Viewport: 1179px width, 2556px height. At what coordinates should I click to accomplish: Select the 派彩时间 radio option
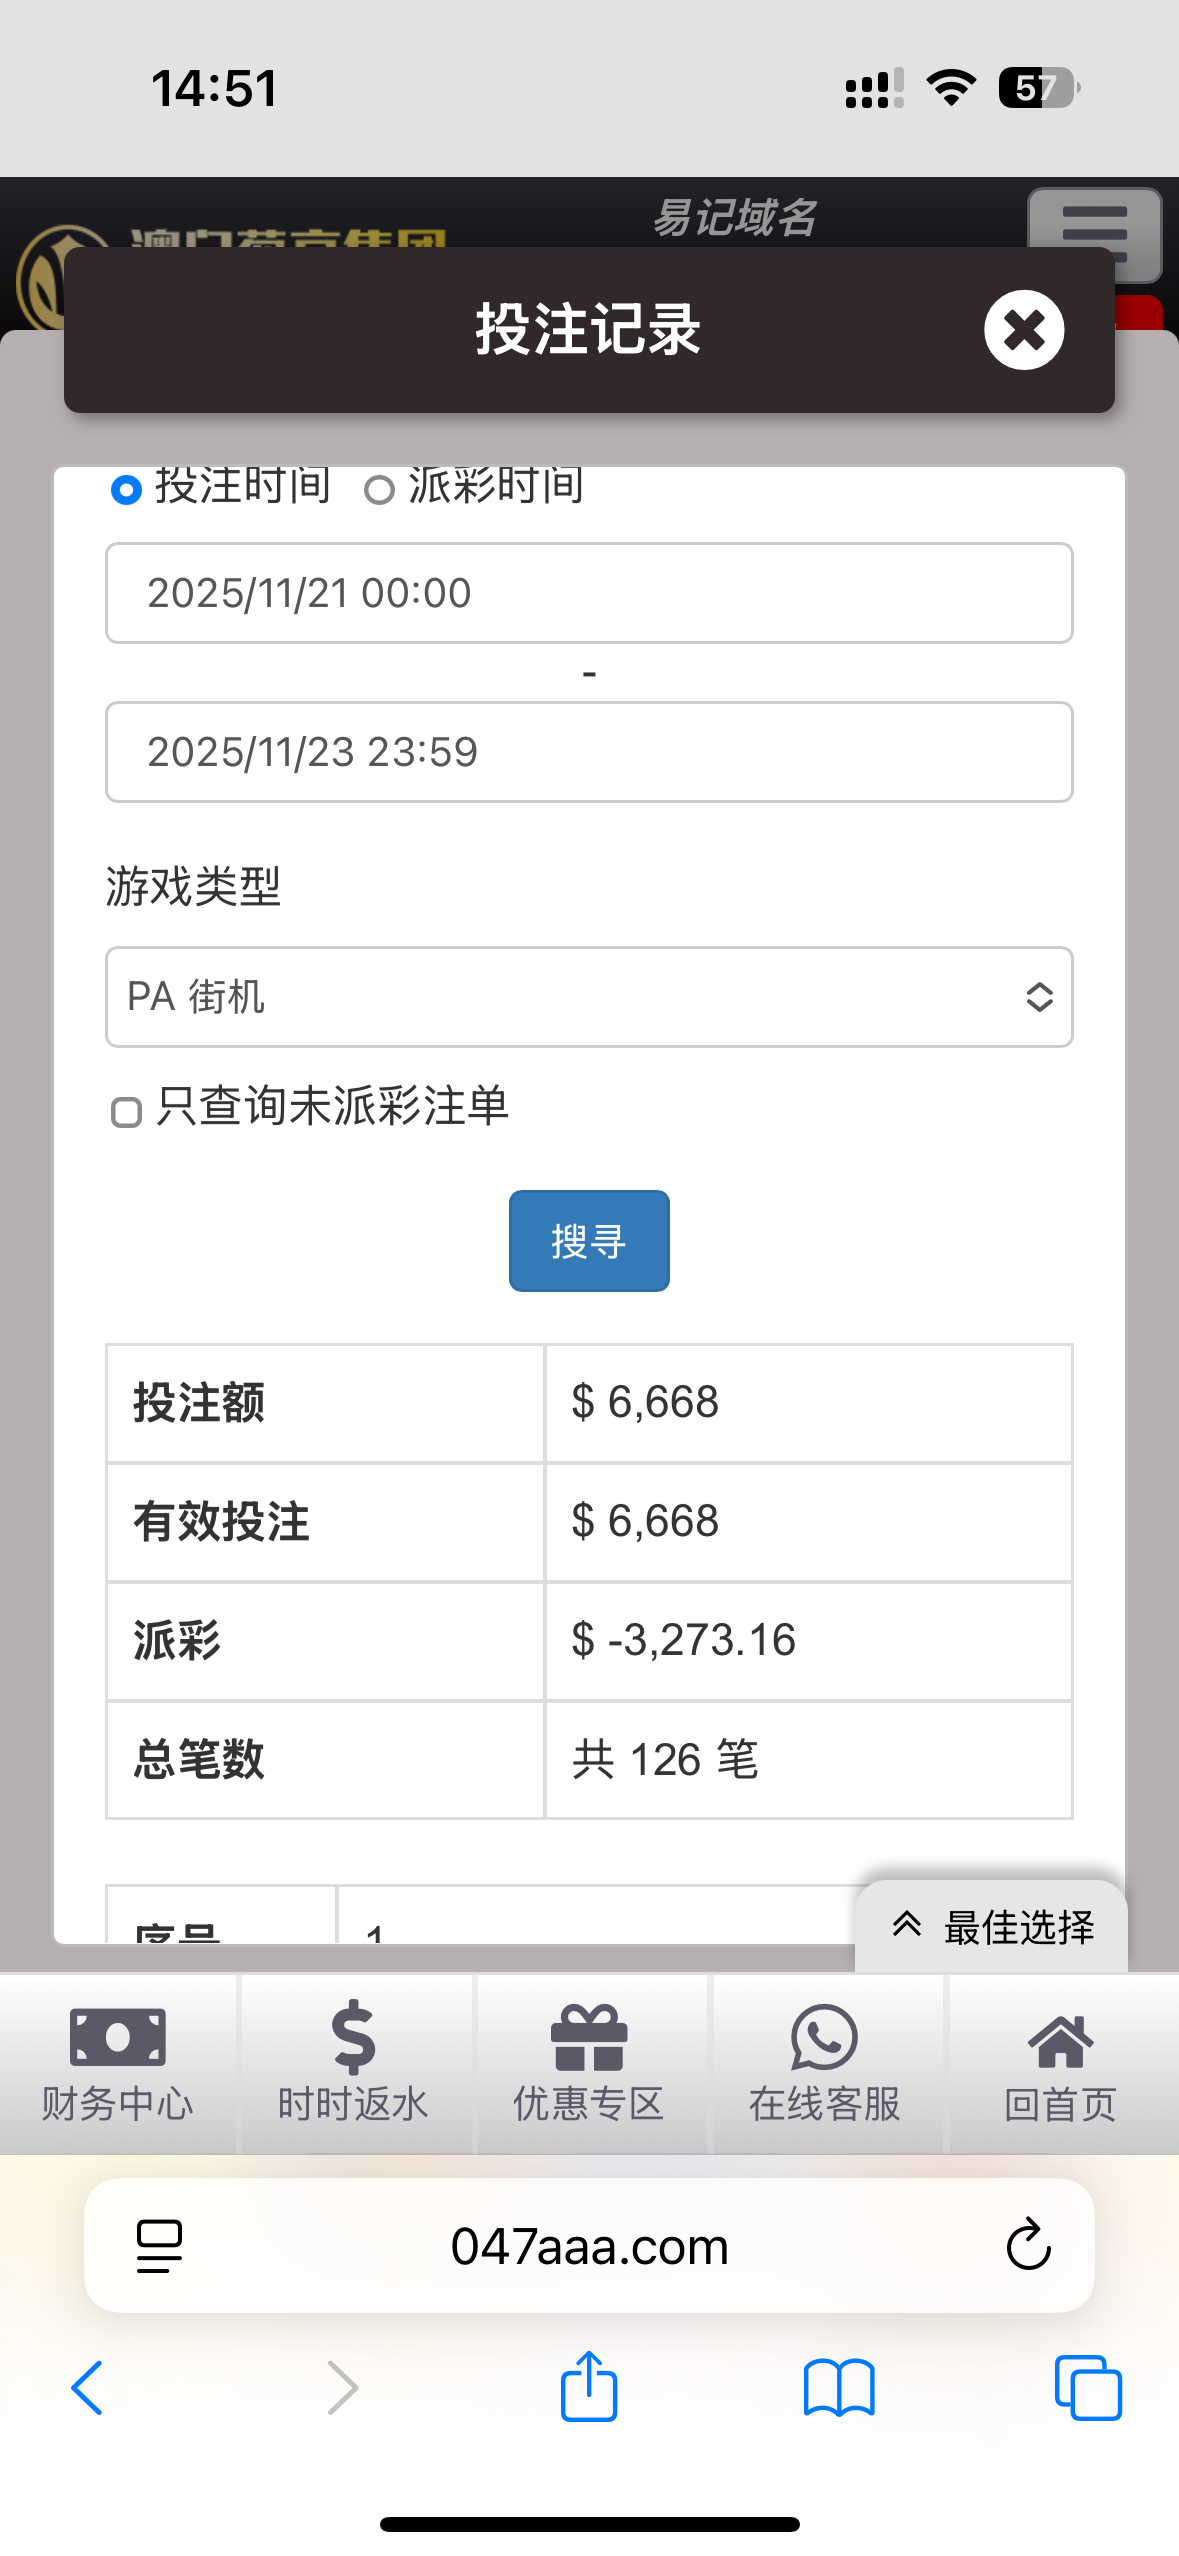coord(379,490)
